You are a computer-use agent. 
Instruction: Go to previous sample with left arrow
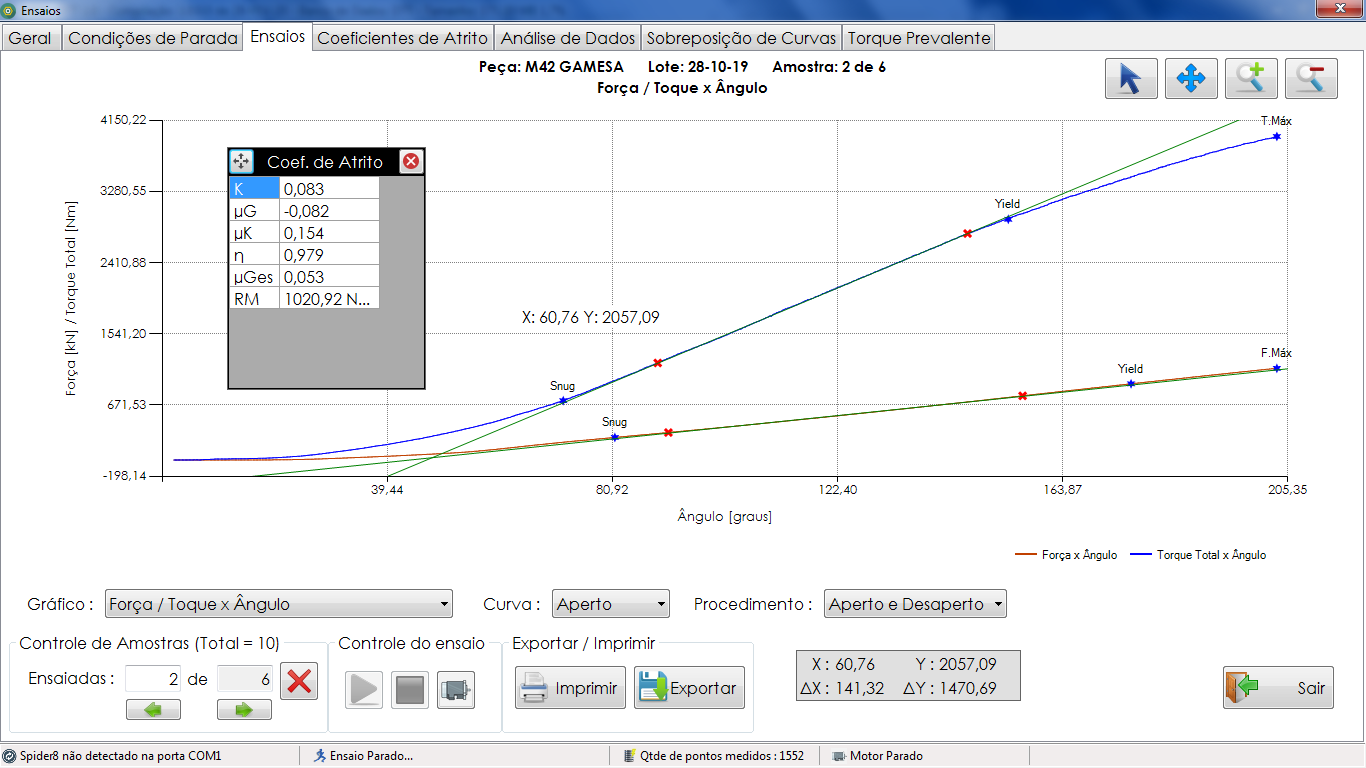tap(153, 710)
